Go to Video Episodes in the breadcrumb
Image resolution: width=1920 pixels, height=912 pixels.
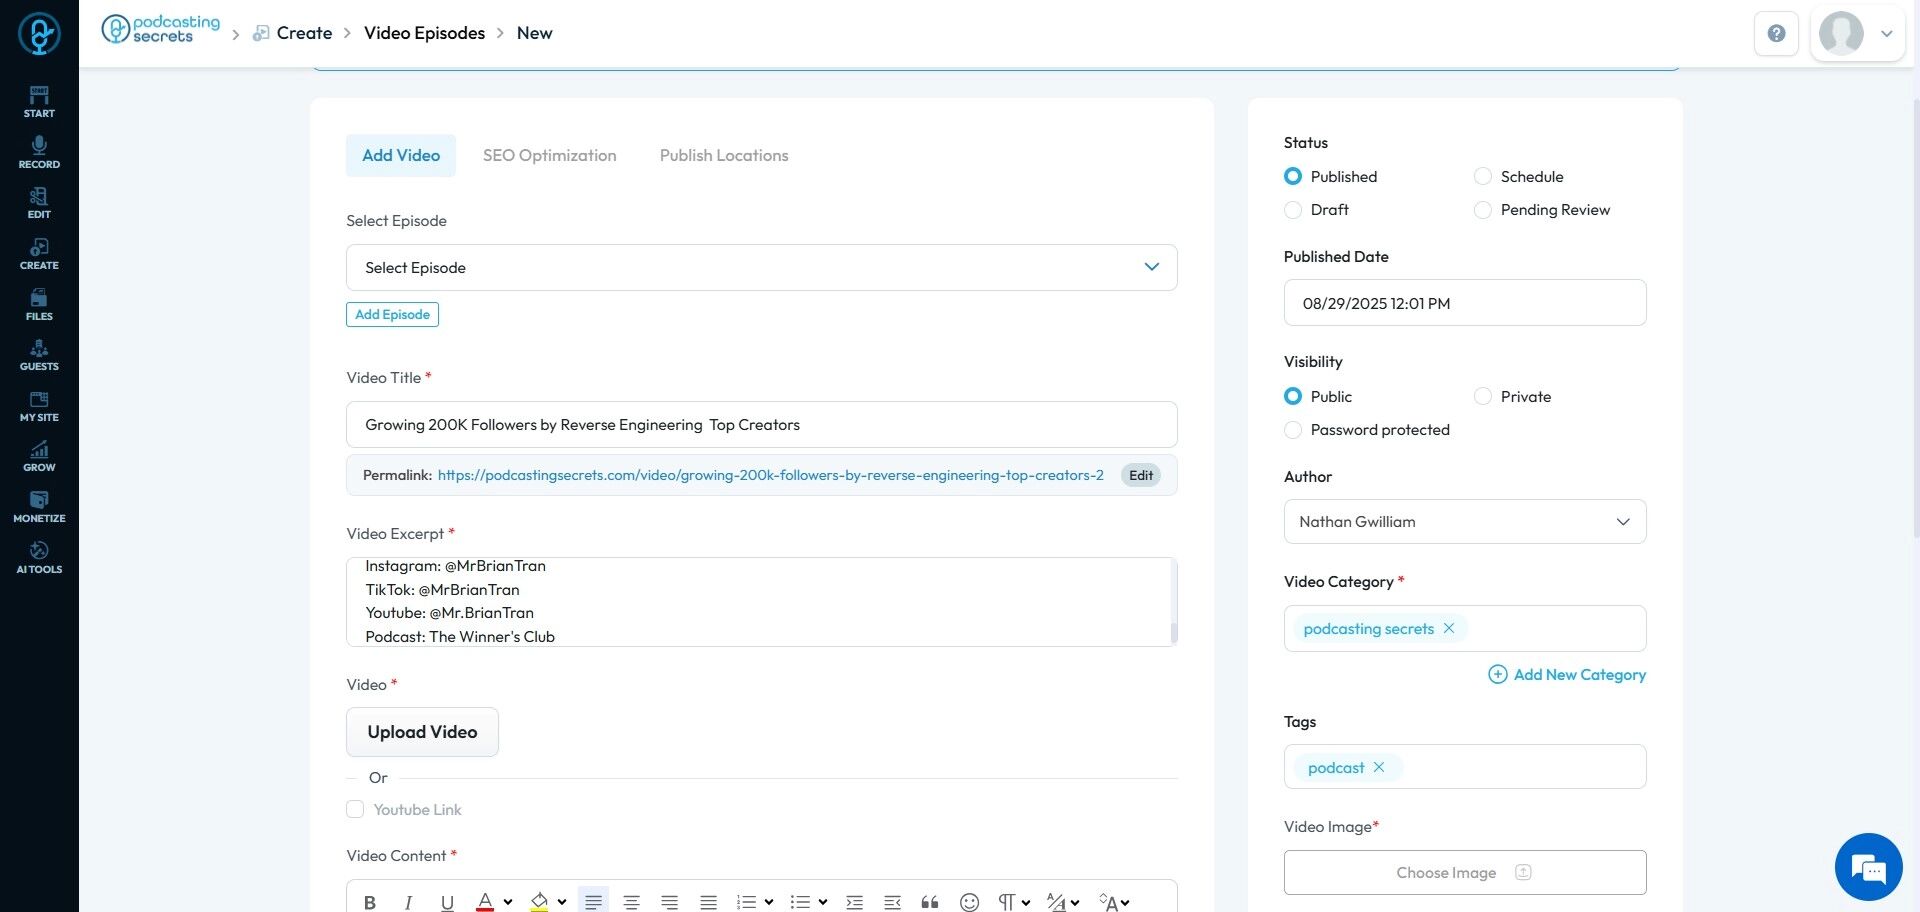(424, 33)
